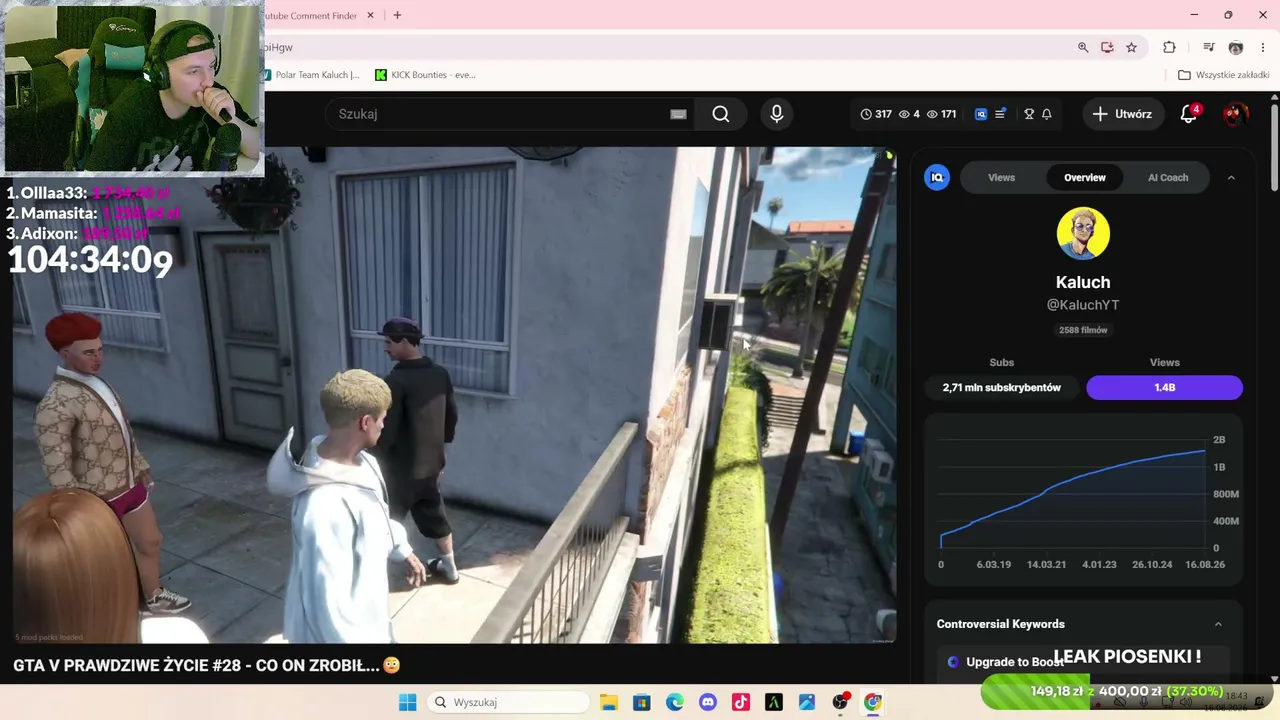The width and height of the screenshot is (1280, 720).
Task: Click the @KaluchYT channel handle
Action: click(1083, 305)
